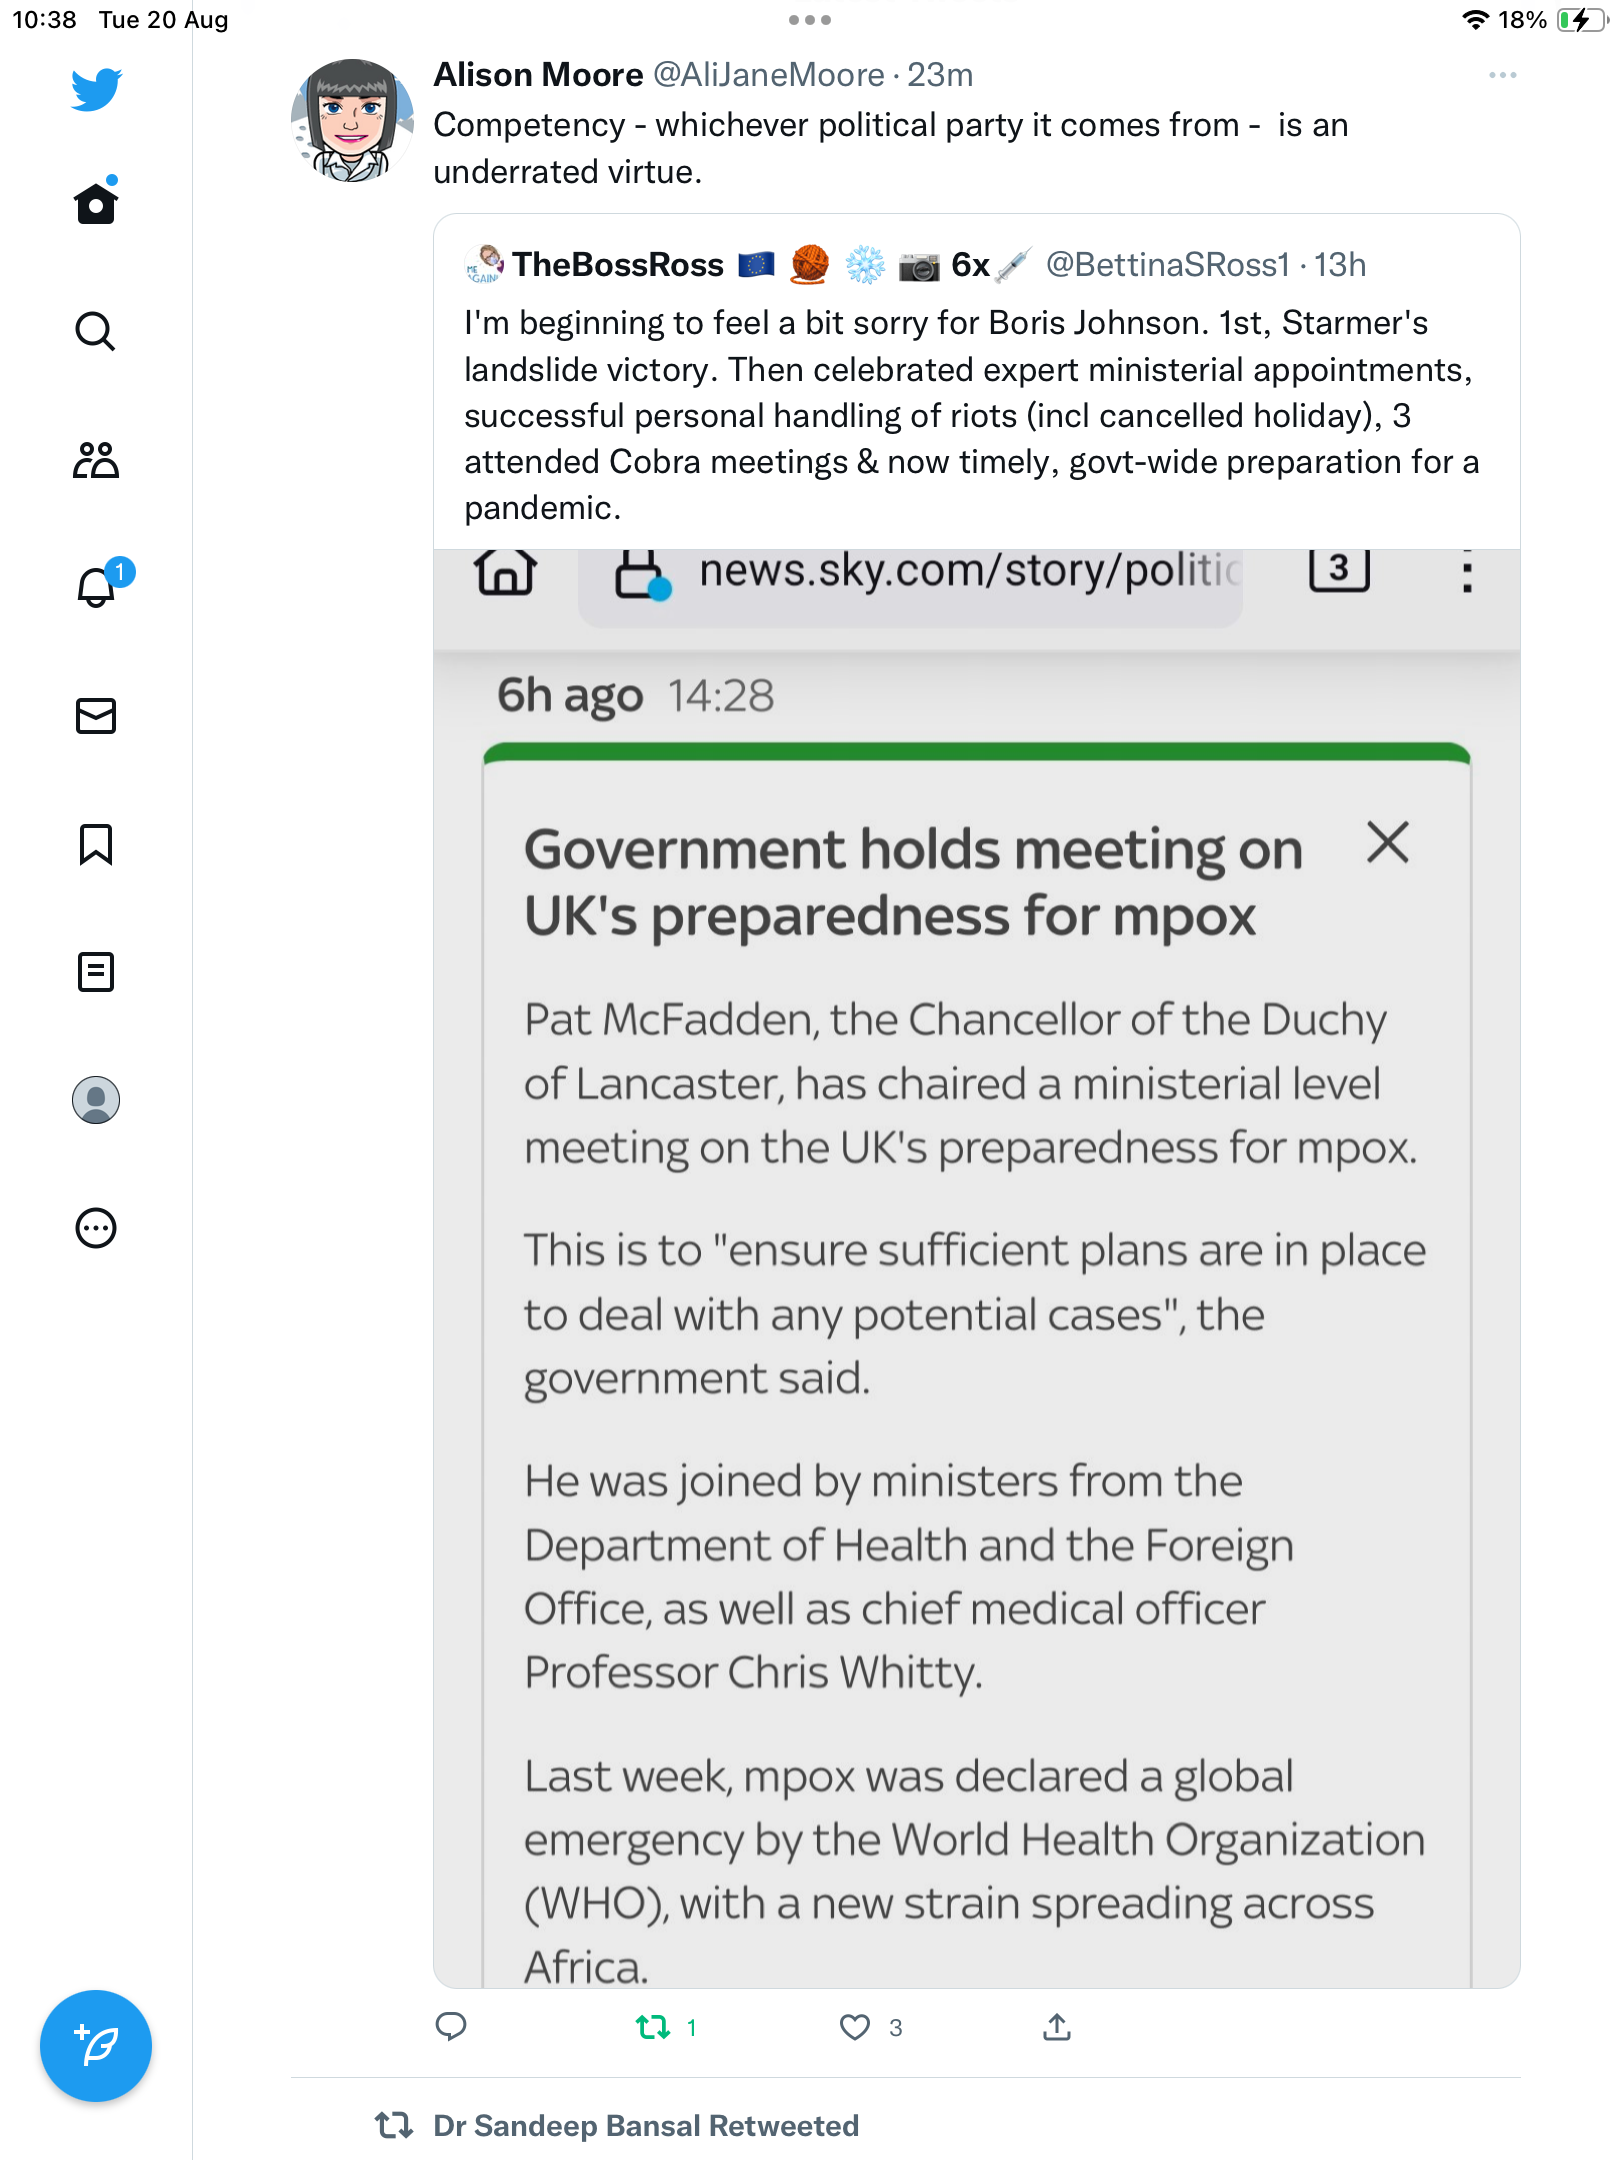Tap the three dots at top of screen
1620x2160 pixels.
pyautogui.click(x=810, y=20)
